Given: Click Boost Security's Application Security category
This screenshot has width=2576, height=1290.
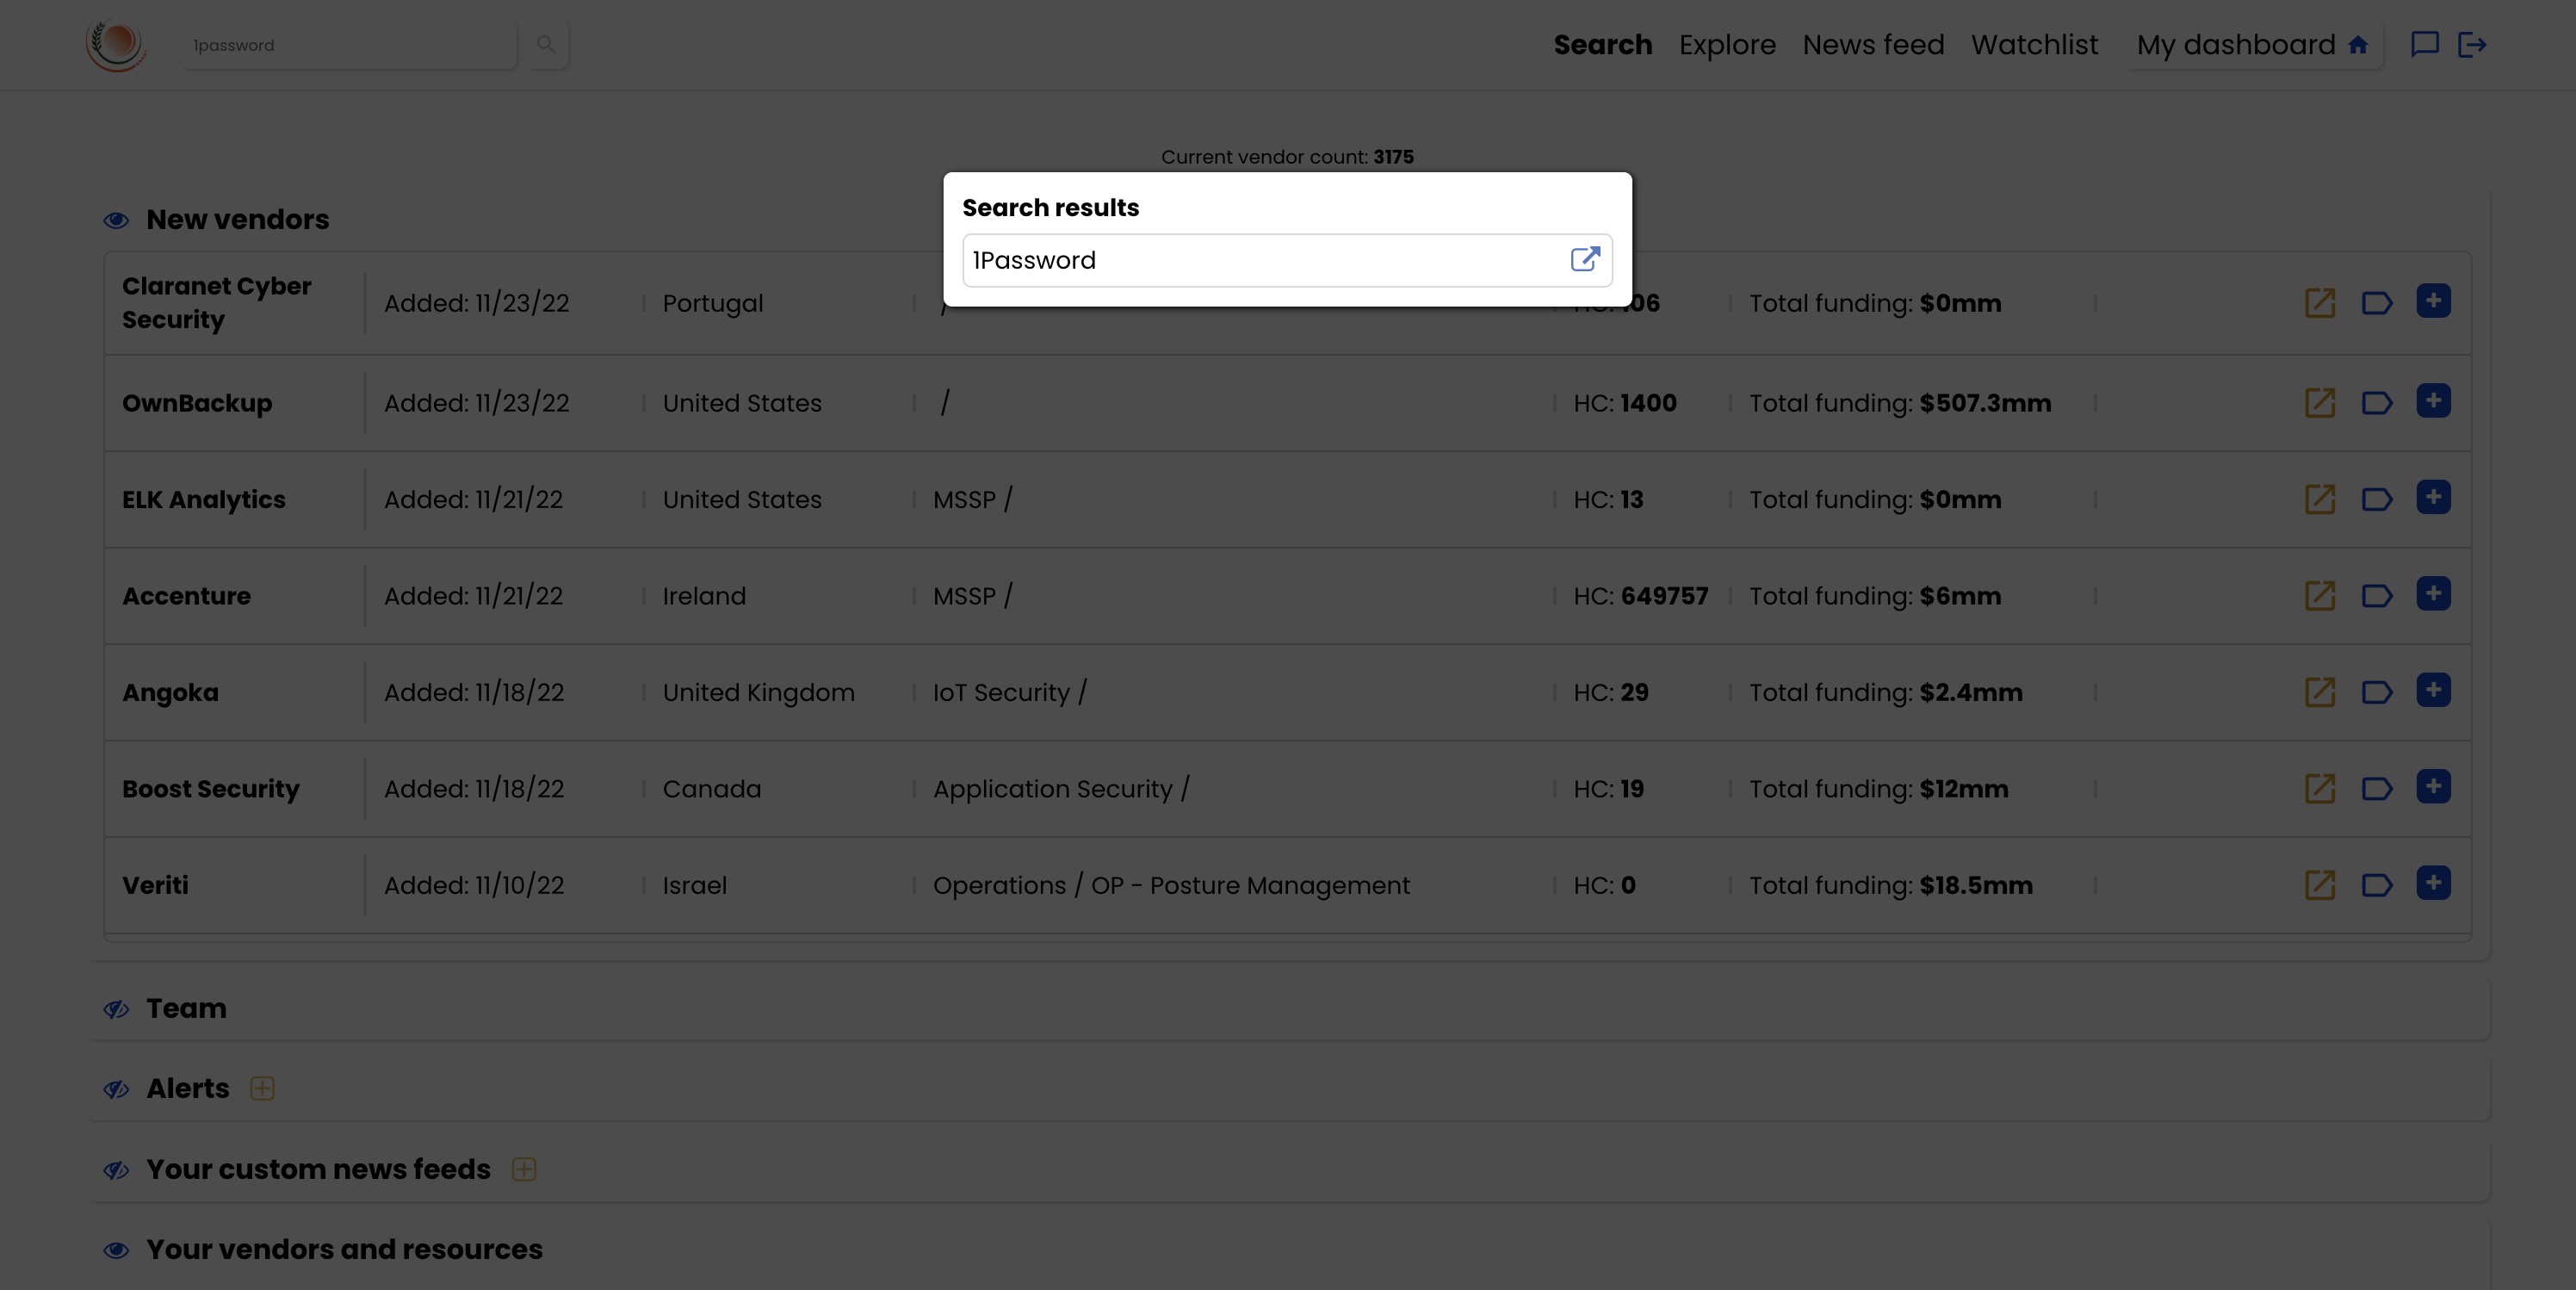Looking at the screenshot, I should 1061,789.
